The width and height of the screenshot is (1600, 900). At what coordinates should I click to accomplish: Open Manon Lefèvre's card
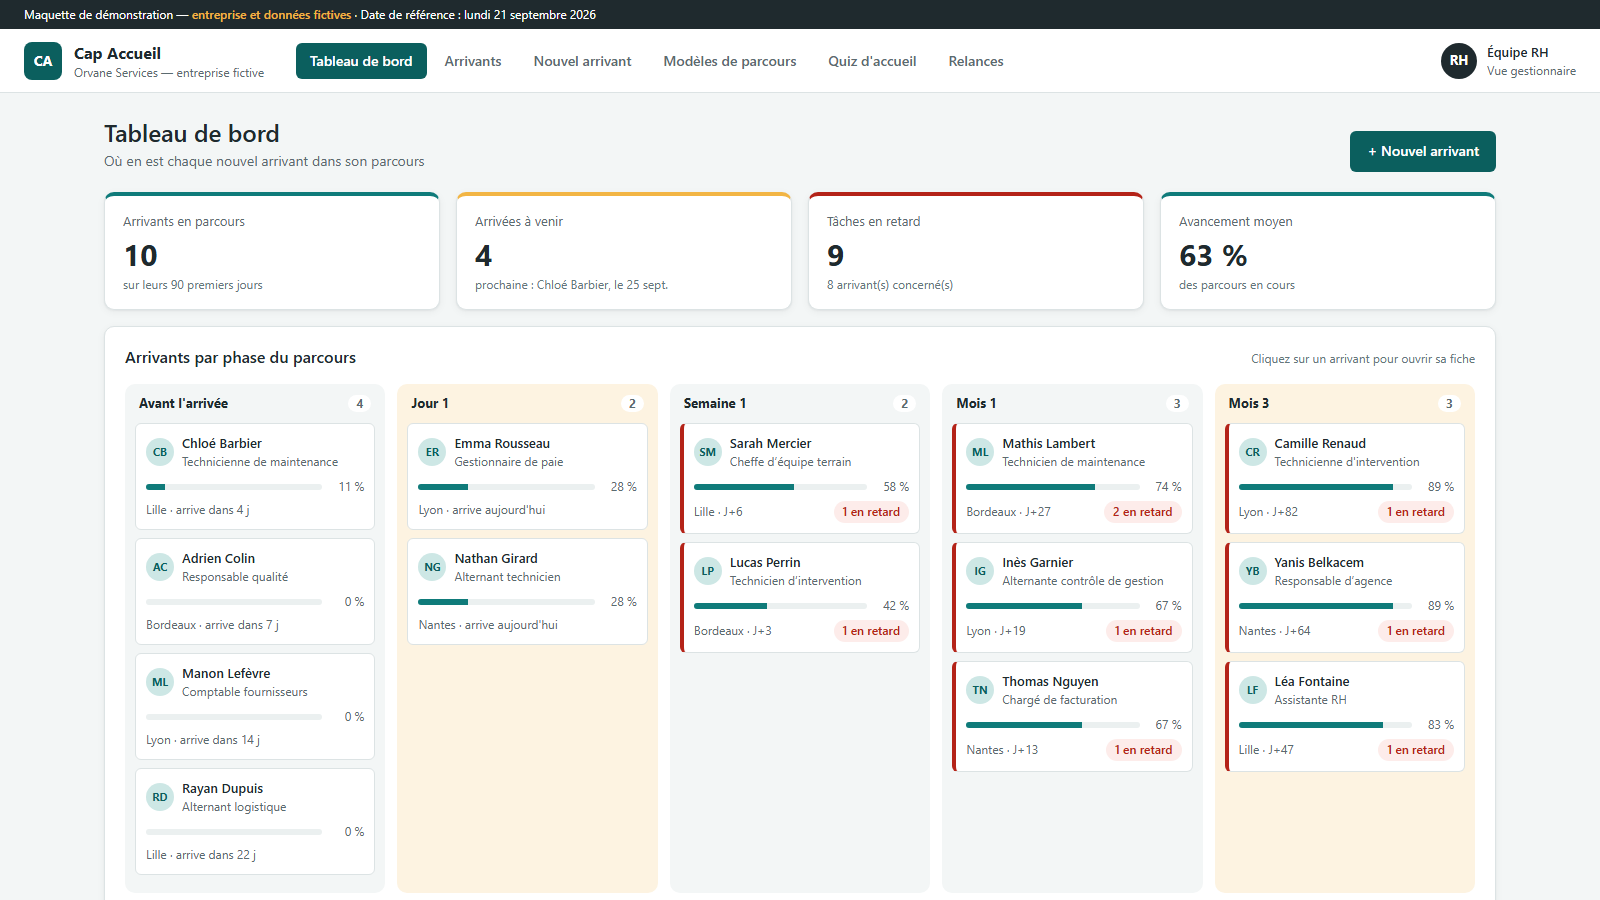click(x=255, y=706)
